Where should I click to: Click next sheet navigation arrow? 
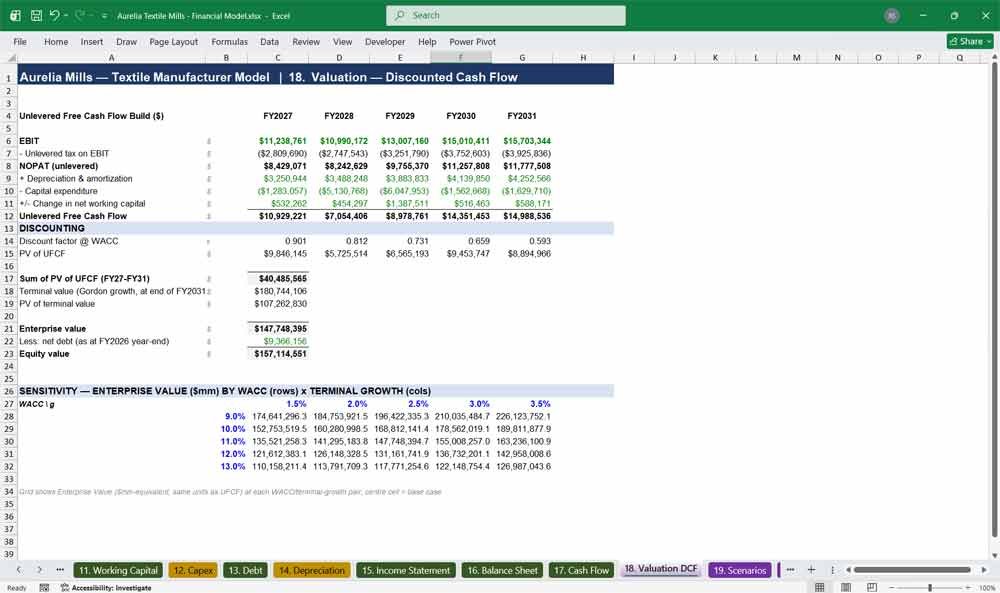pos(40,570)
